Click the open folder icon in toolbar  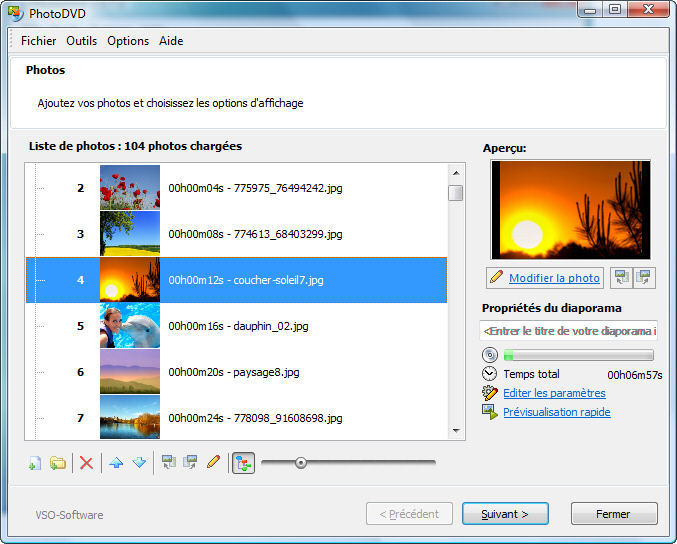[x=58, y=463]
